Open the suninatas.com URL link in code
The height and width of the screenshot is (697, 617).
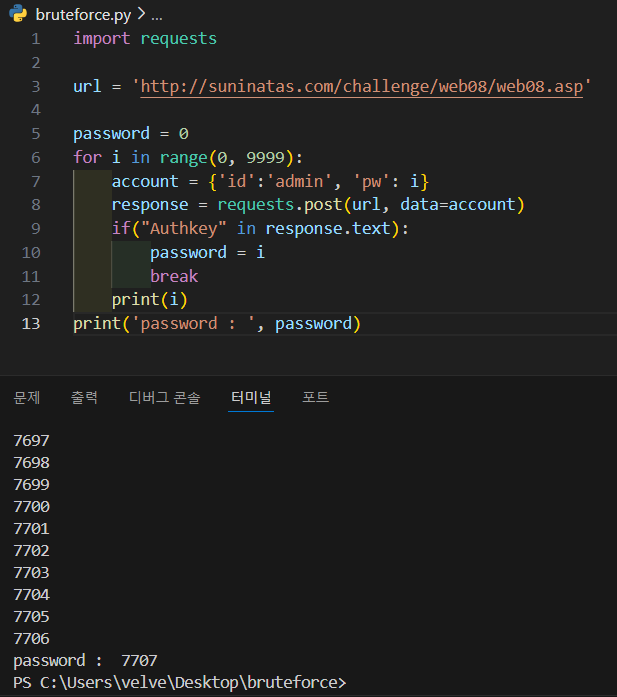click(x=361, y=87)
